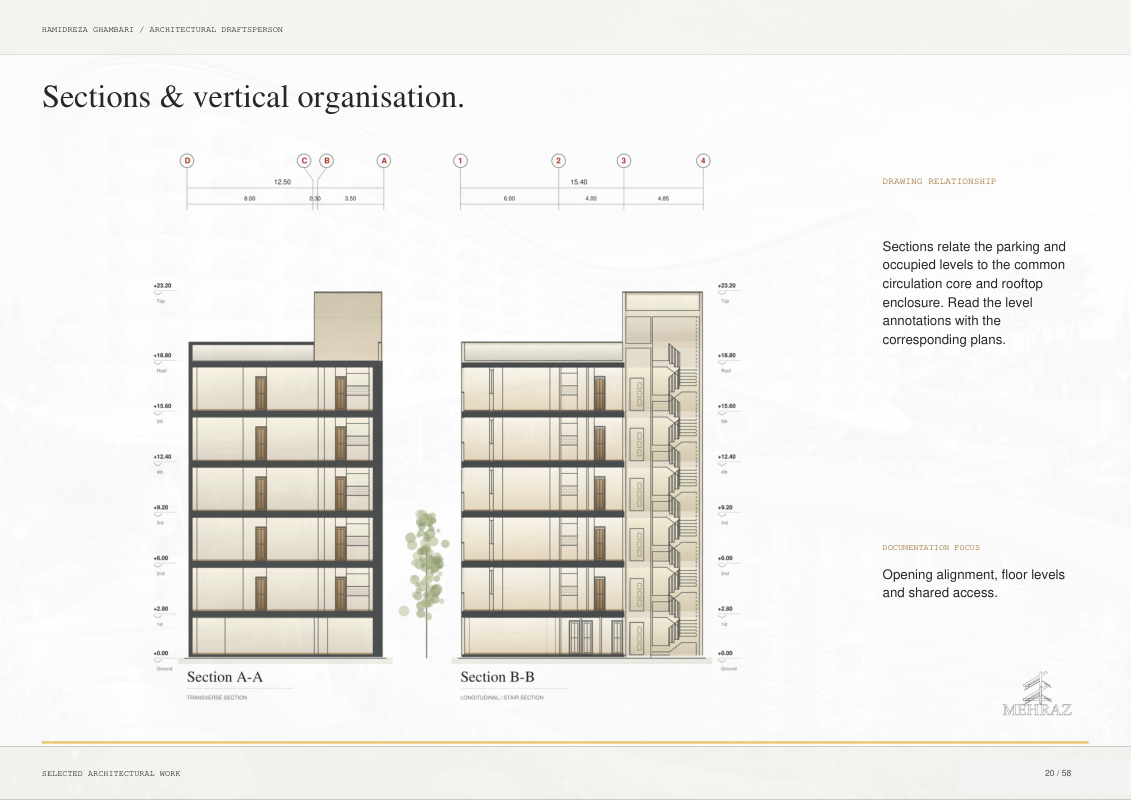Select grid marker 3 circle
This screenshot has width=1132, height=800.
point(624,161)
